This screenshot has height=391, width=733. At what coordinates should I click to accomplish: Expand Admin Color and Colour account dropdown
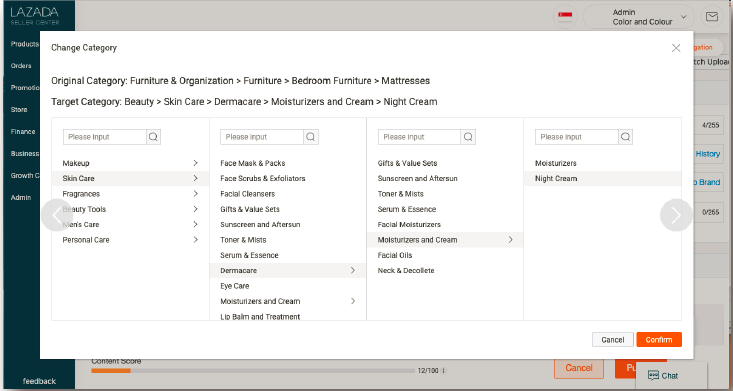[639, 17]
